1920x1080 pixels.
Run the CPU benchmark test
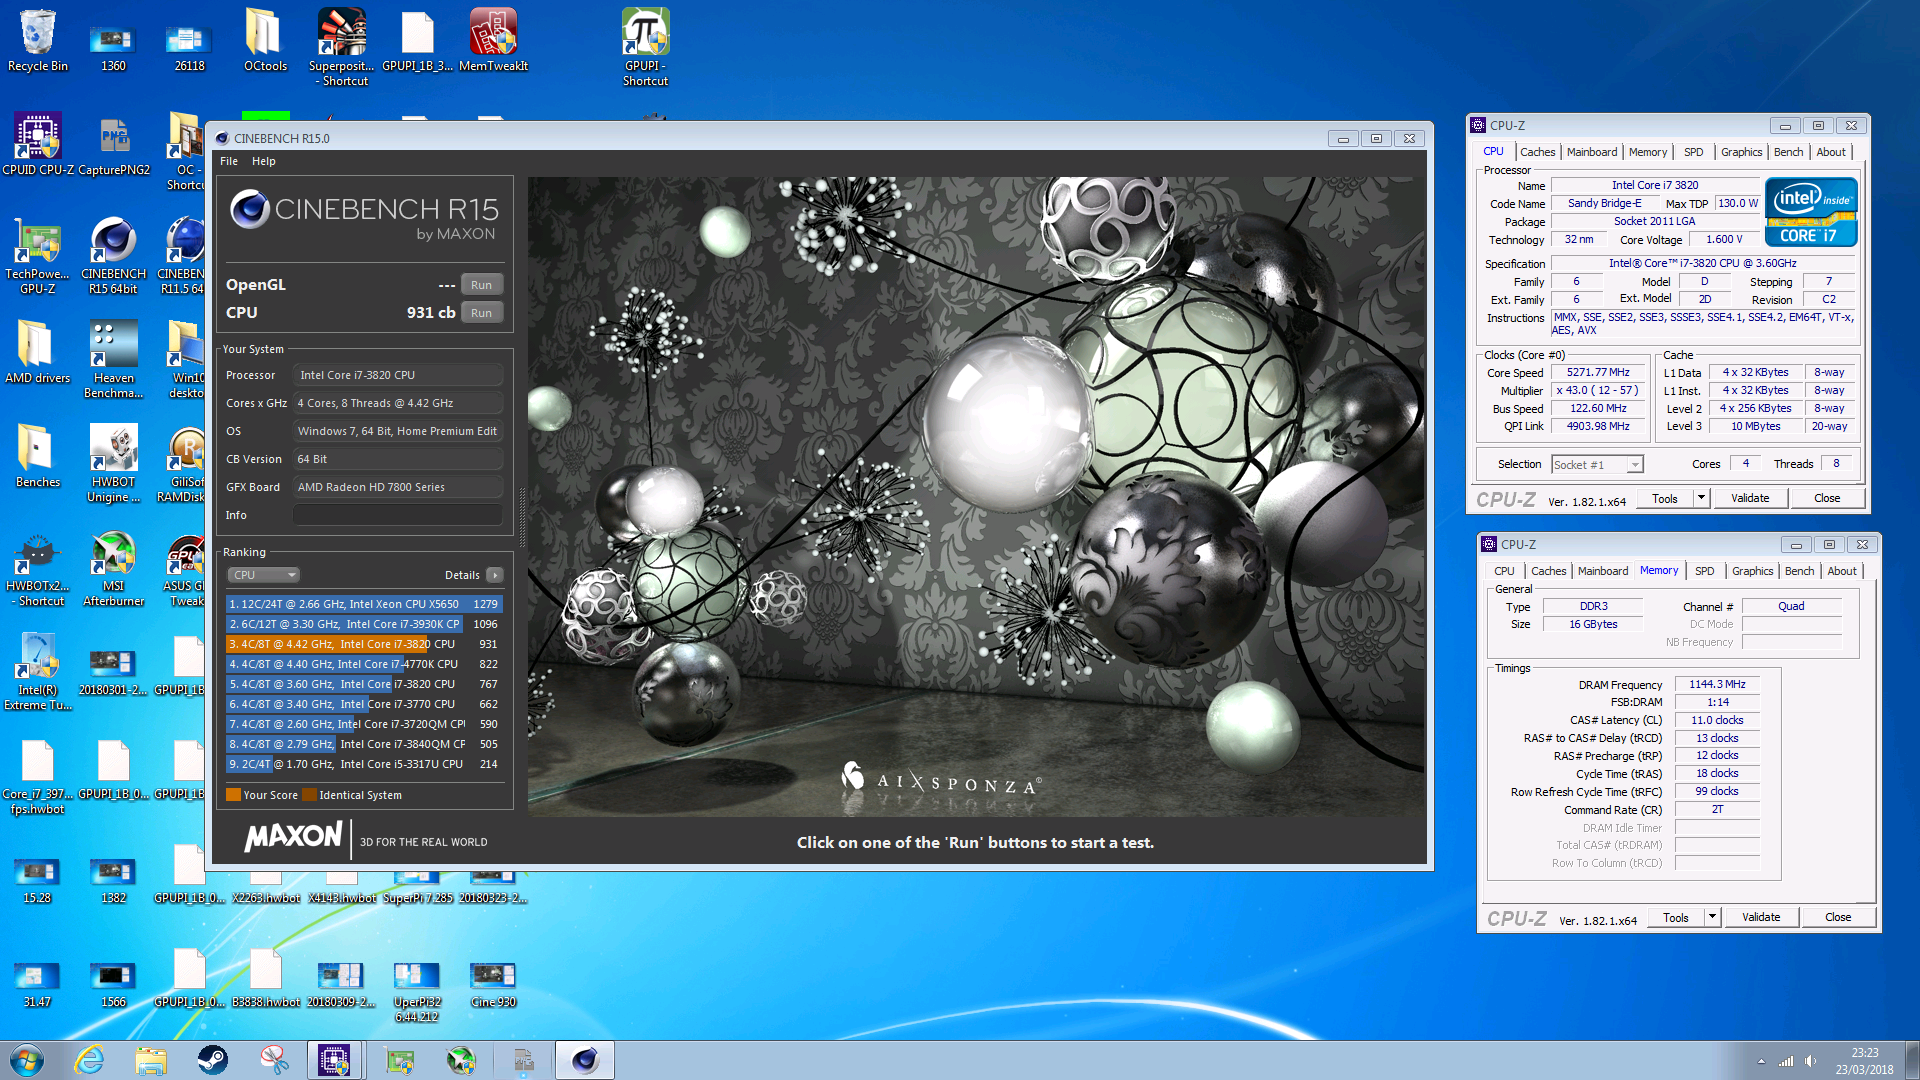click(x=481, y=313)
